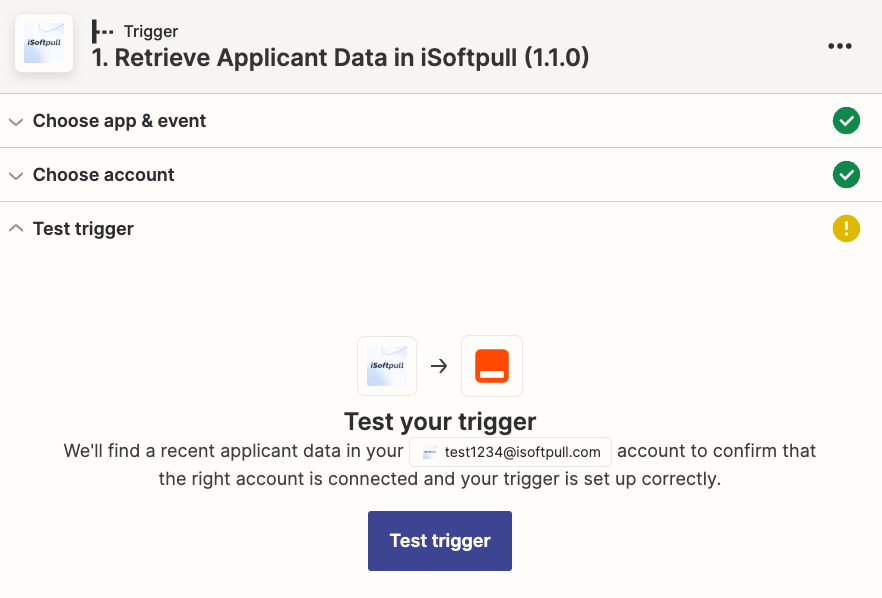Click the trigger step type icon

click(x=102, y=32)
